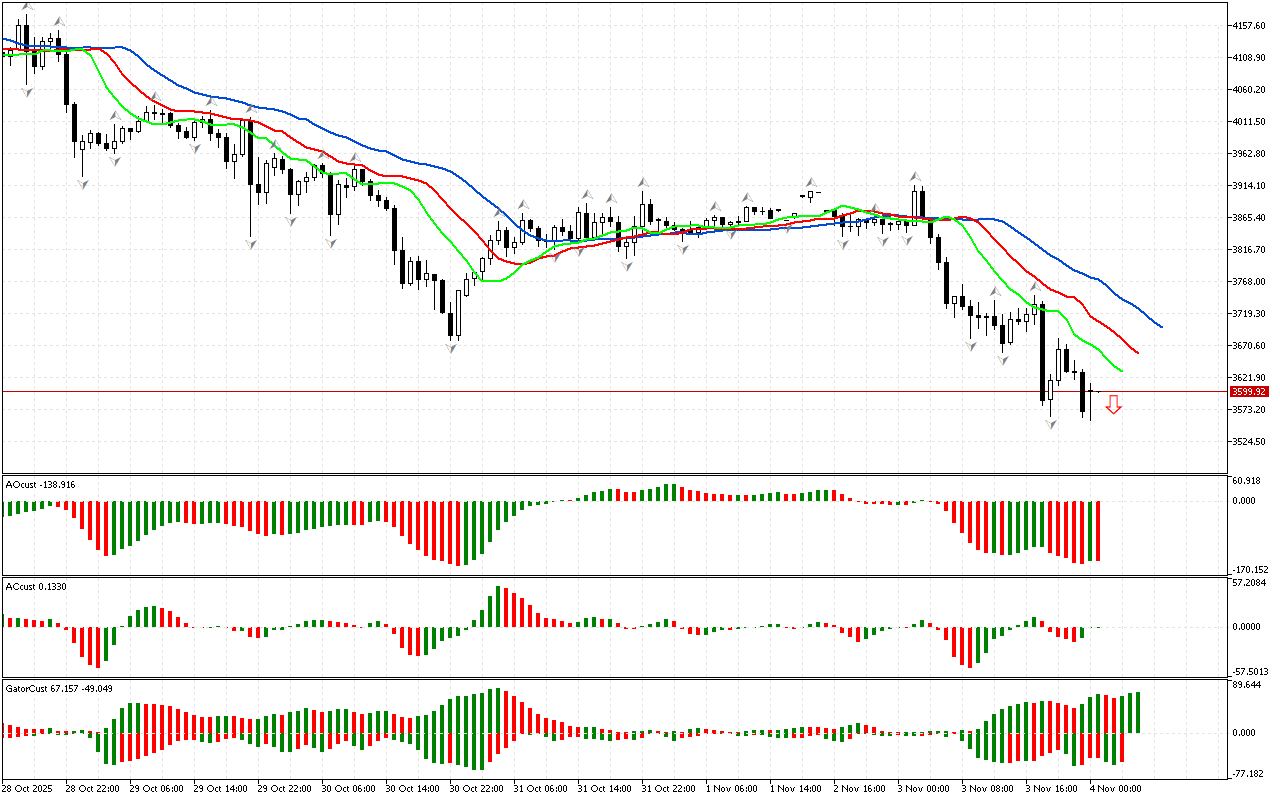The height and width of the screenshot is (800, 1280).
Task: Click the GatorCust indicator label
Action: pos(58,688)
